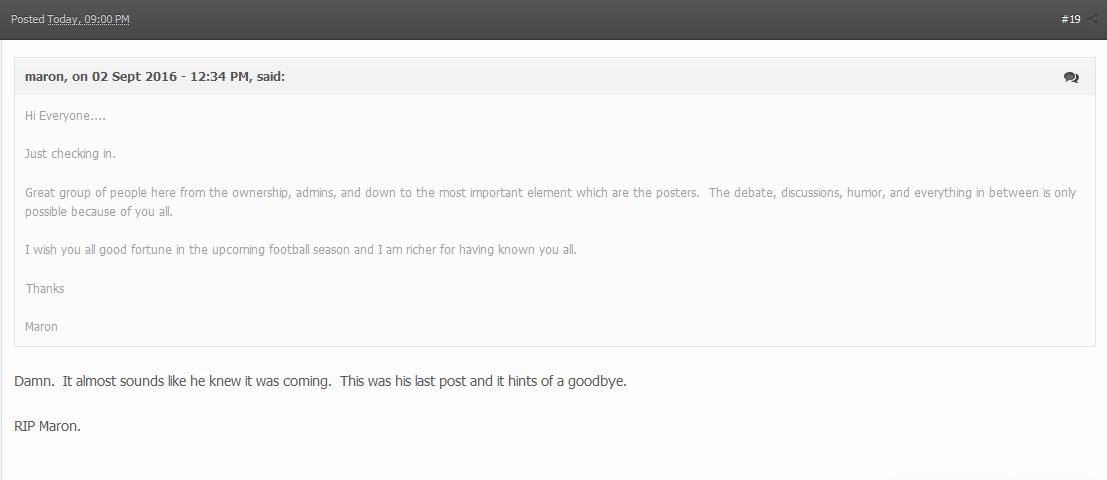1107x480 pixels.
Task: Click username 'maron' in quote header
Action: pos(44,76)
